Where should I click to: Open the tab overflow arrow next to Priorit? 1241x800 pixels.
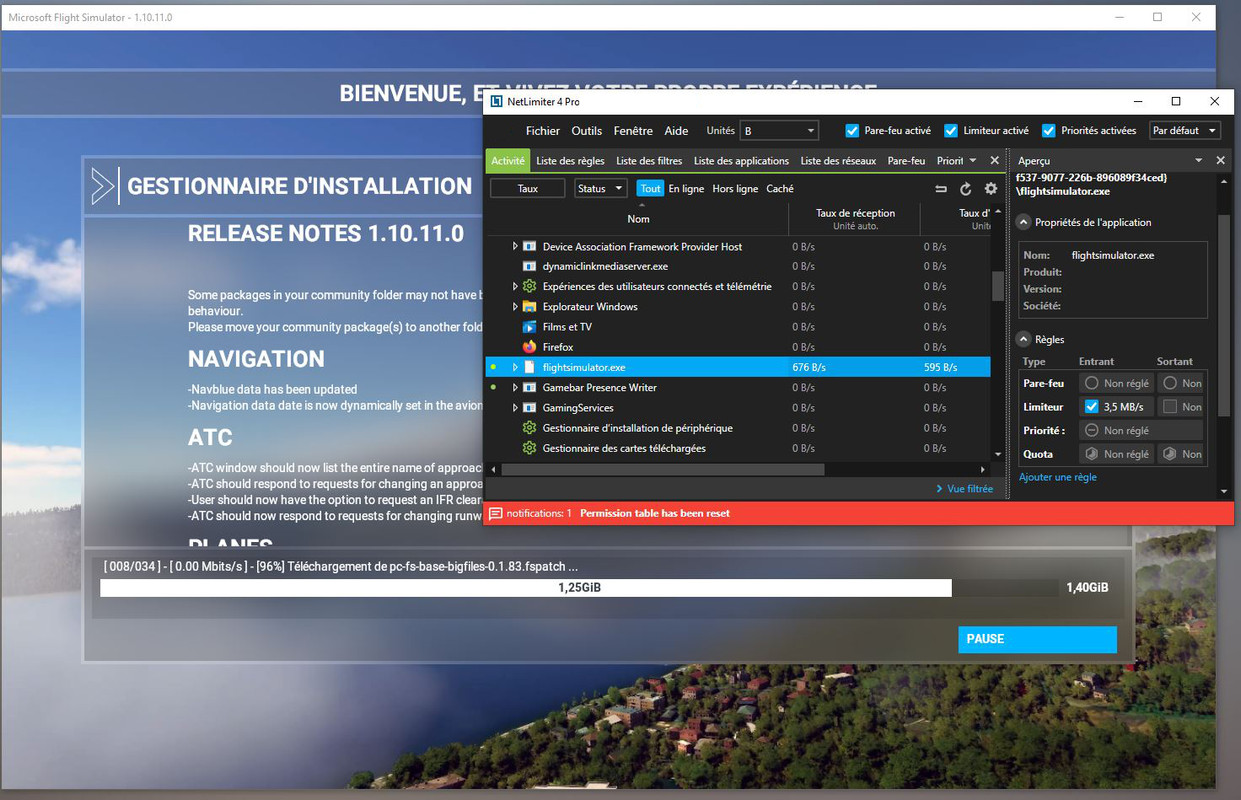tap(974, 160)
